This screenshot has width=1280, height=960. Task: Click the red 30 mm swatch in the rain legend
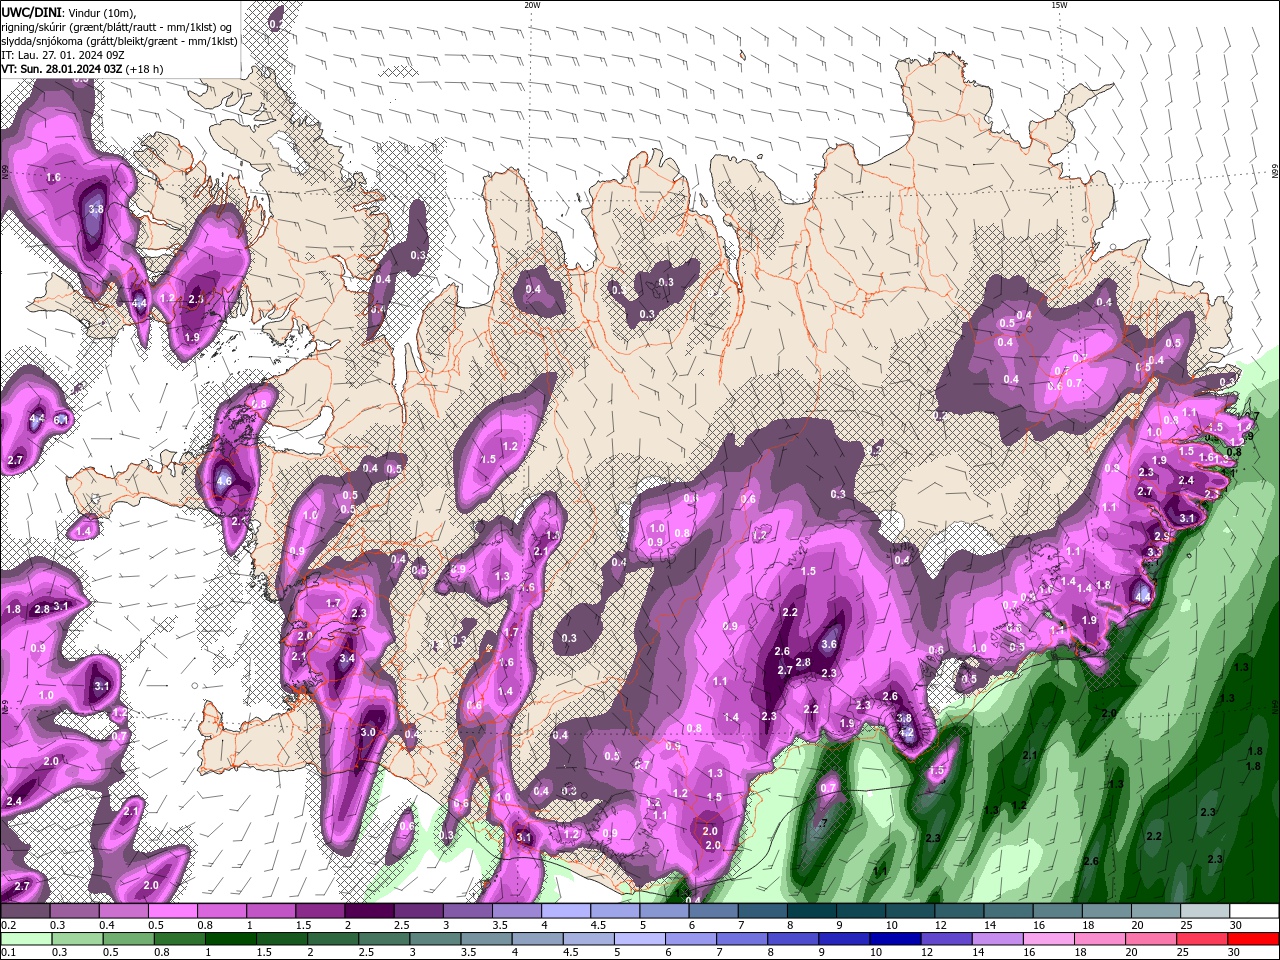pos(1254,938)
